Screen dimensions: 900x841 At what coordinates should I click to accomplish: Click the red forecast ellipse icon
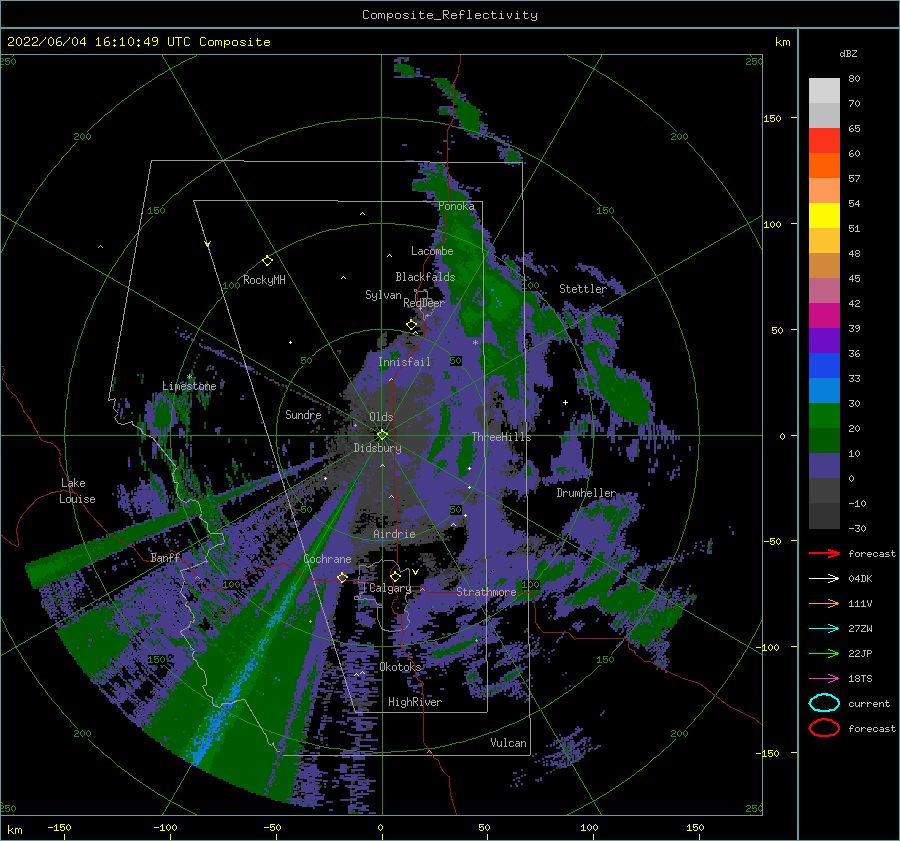point(824,728)
